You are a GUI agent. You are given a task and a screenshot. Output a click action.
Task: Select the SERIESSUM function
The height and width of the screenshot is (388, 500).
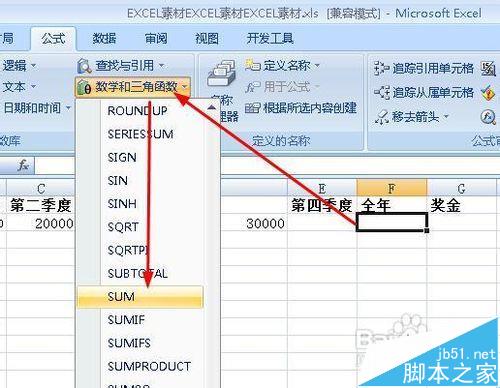click(x=140, y=134)
